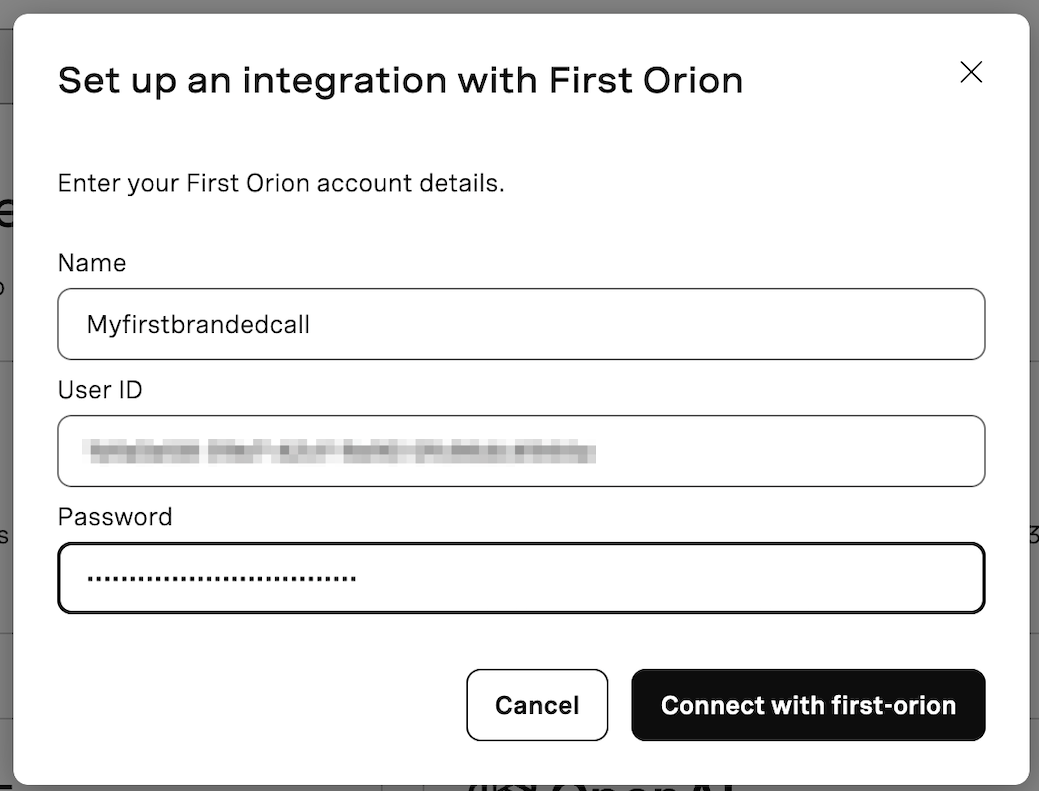Select the Name input containing Myfirstbrandedcall
Image resolution: width=1039 pixels, height=791 pixels.
pyautogui.click(x=521, y=324)
